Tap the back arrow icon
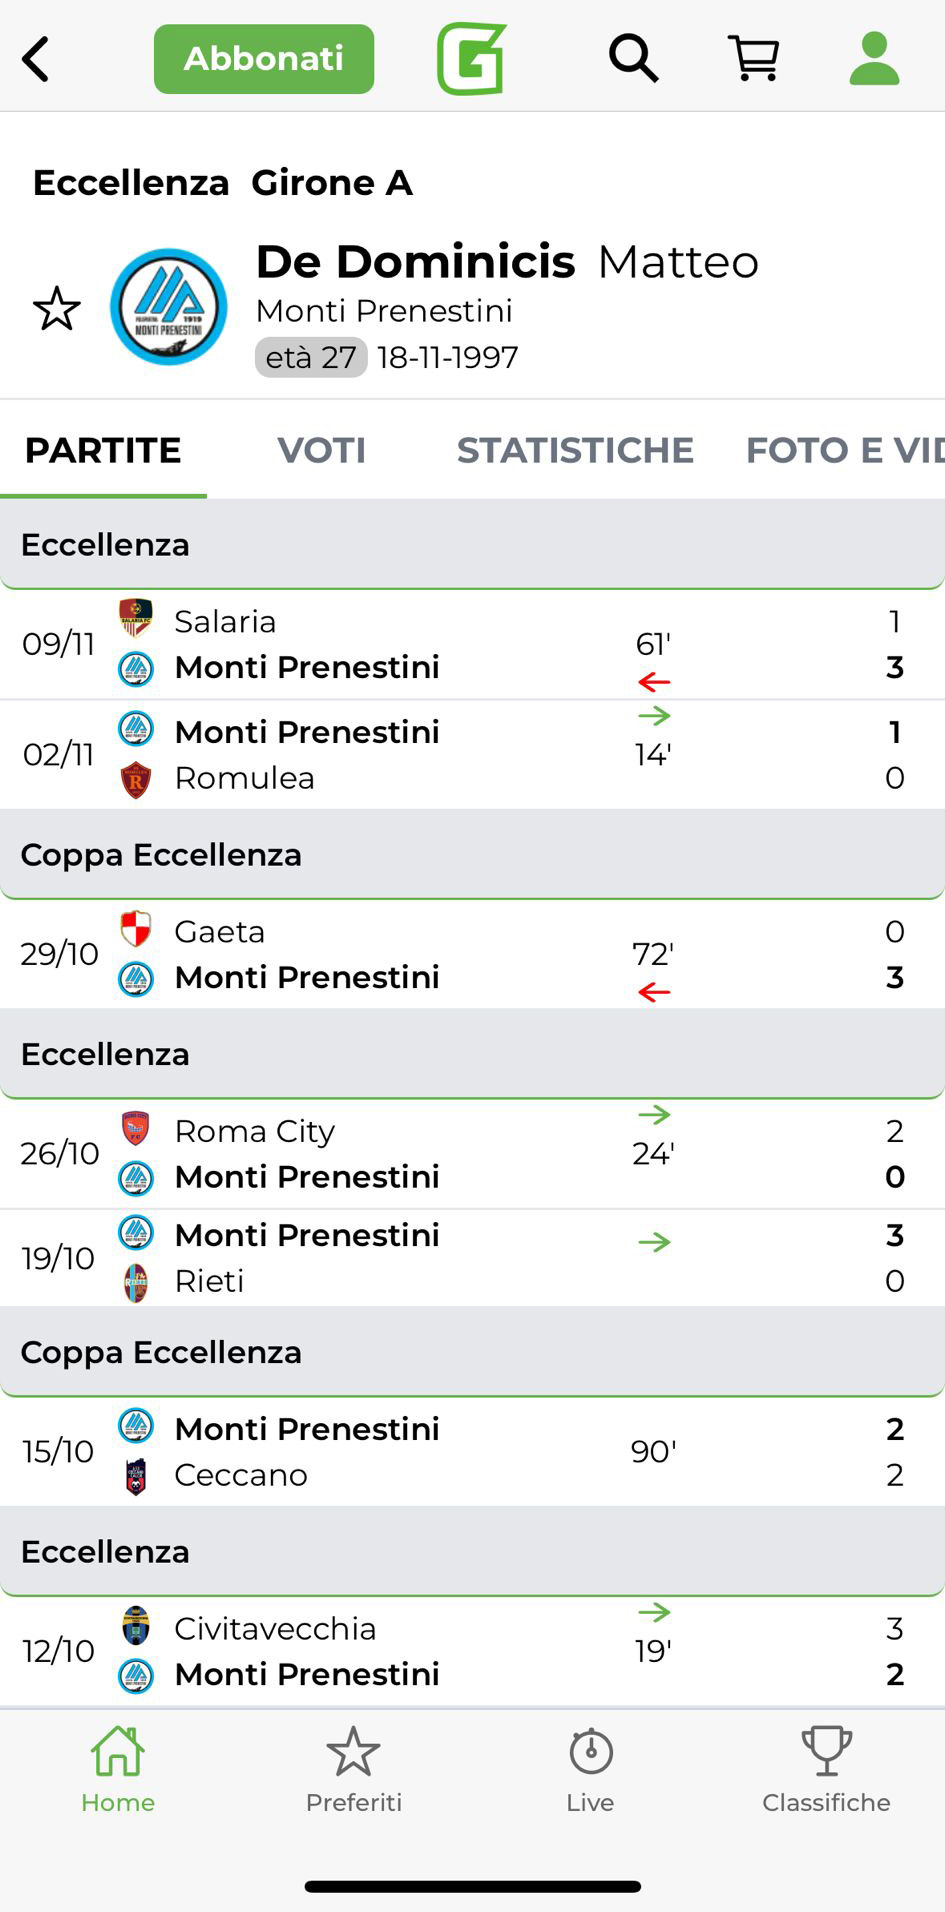 [36, 59]
